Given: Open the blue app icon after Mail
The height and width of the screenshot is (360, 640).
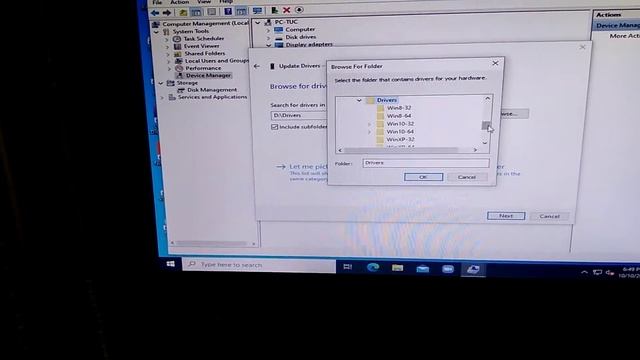Looking at the screenshot, I should [x=448, y=269].
